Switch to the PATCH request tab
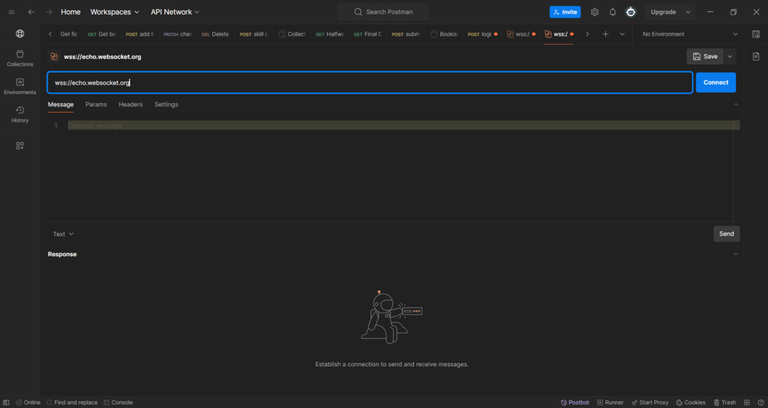Viewport: 768px width, 408px height. tap(177, 34)
